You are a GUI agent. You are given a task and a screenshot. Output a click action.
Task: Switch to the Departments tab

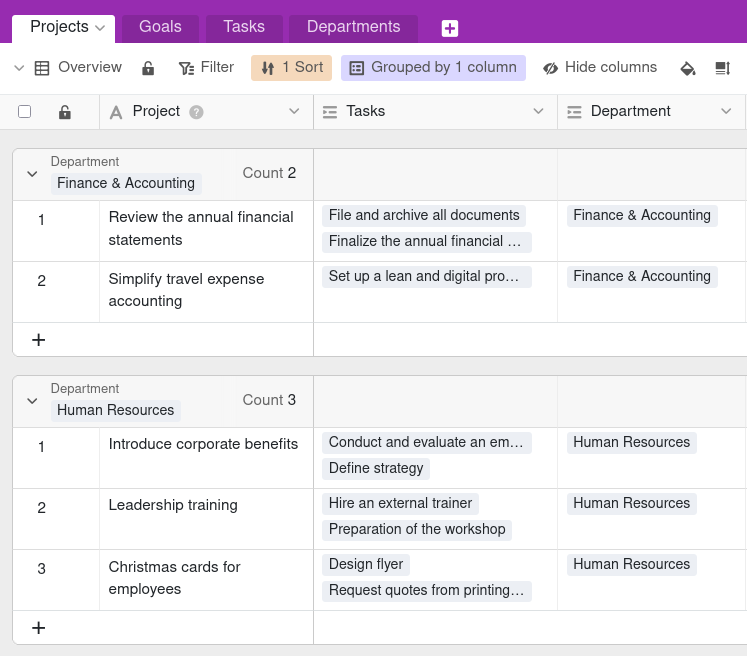pyautogui.click(x=353, y=27)
